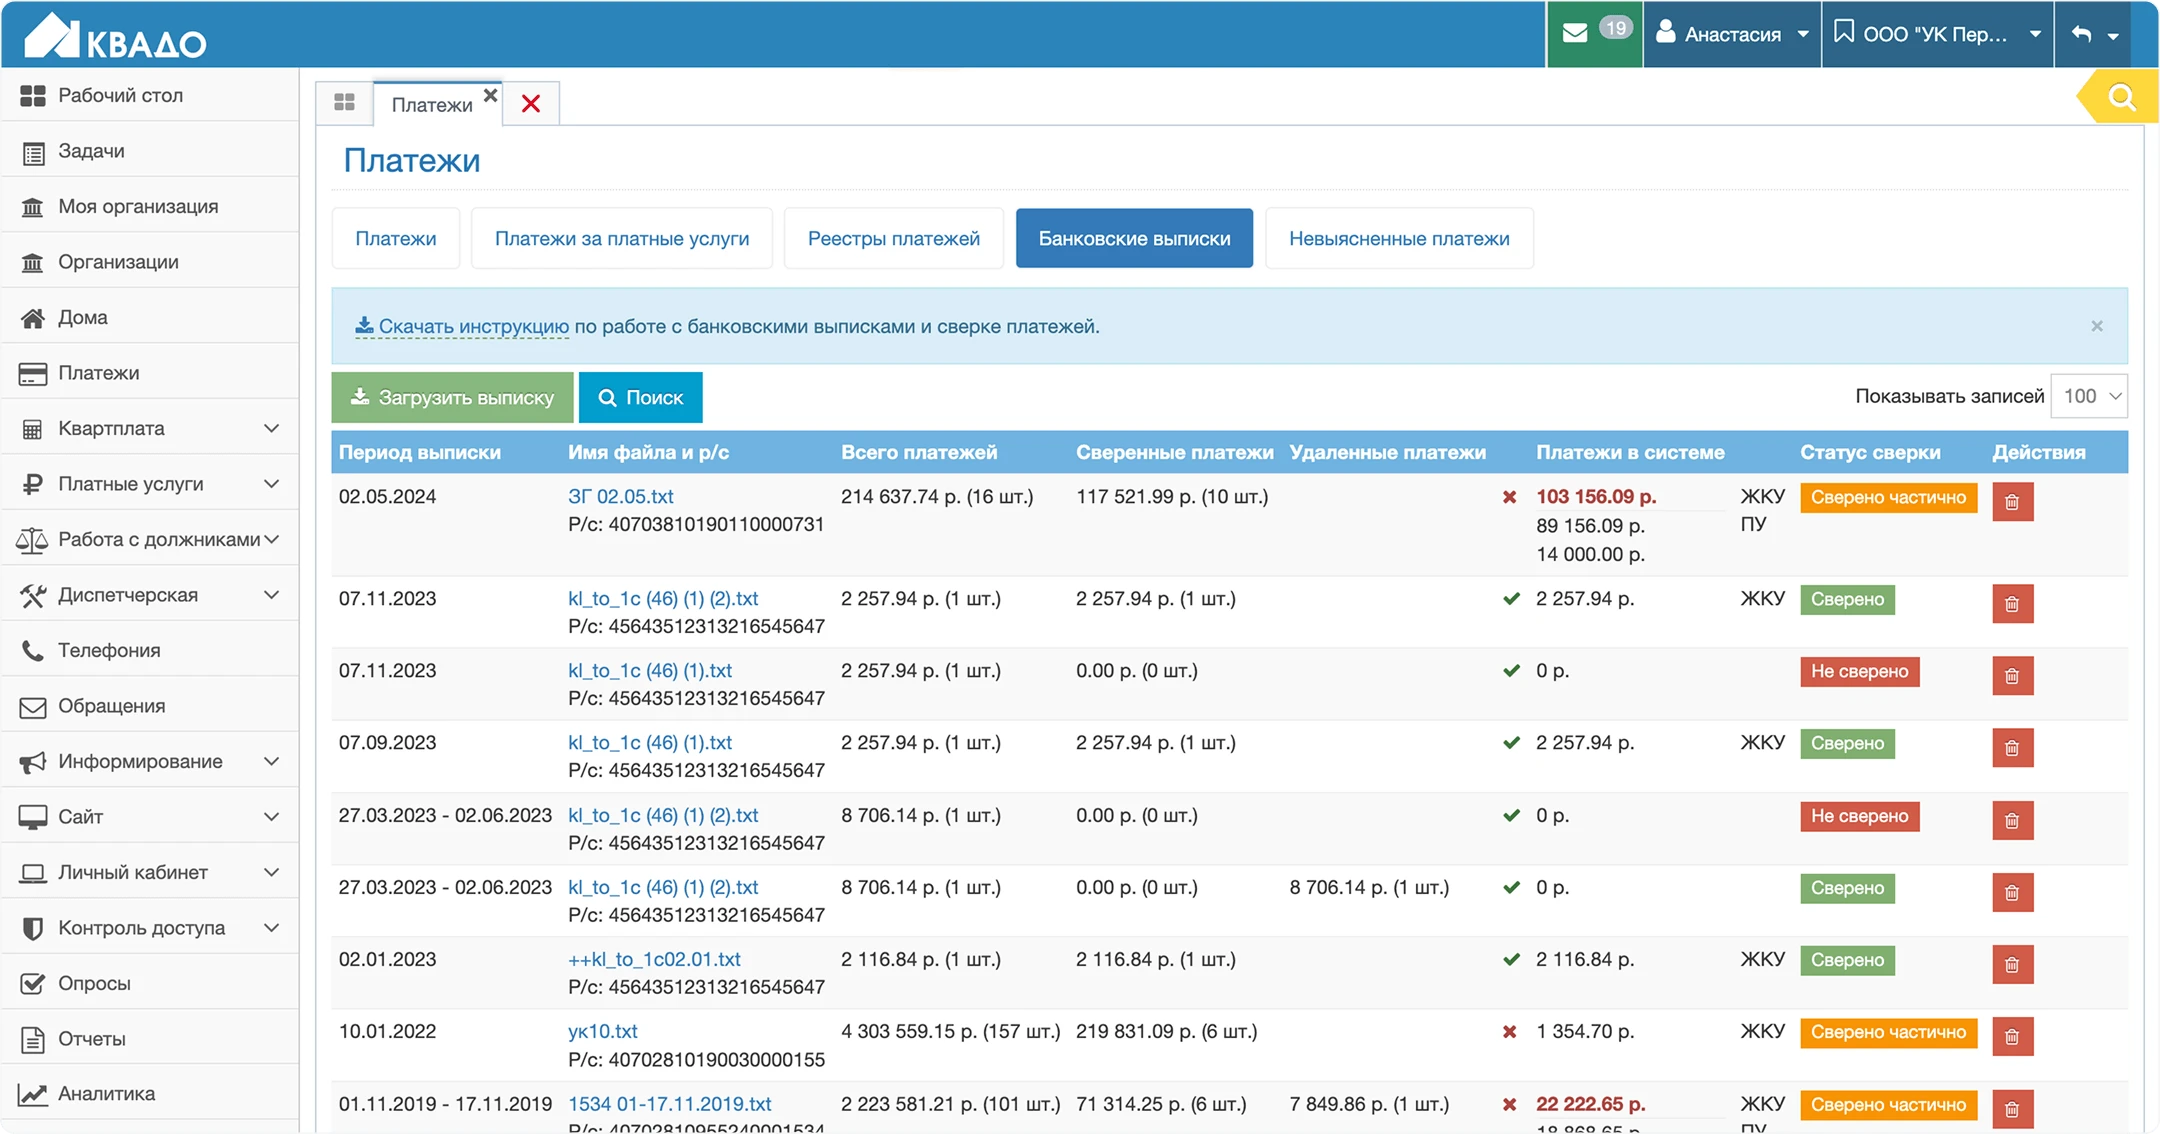
Task: Dismiss the instruction info banner
Action: (2097, 326)
